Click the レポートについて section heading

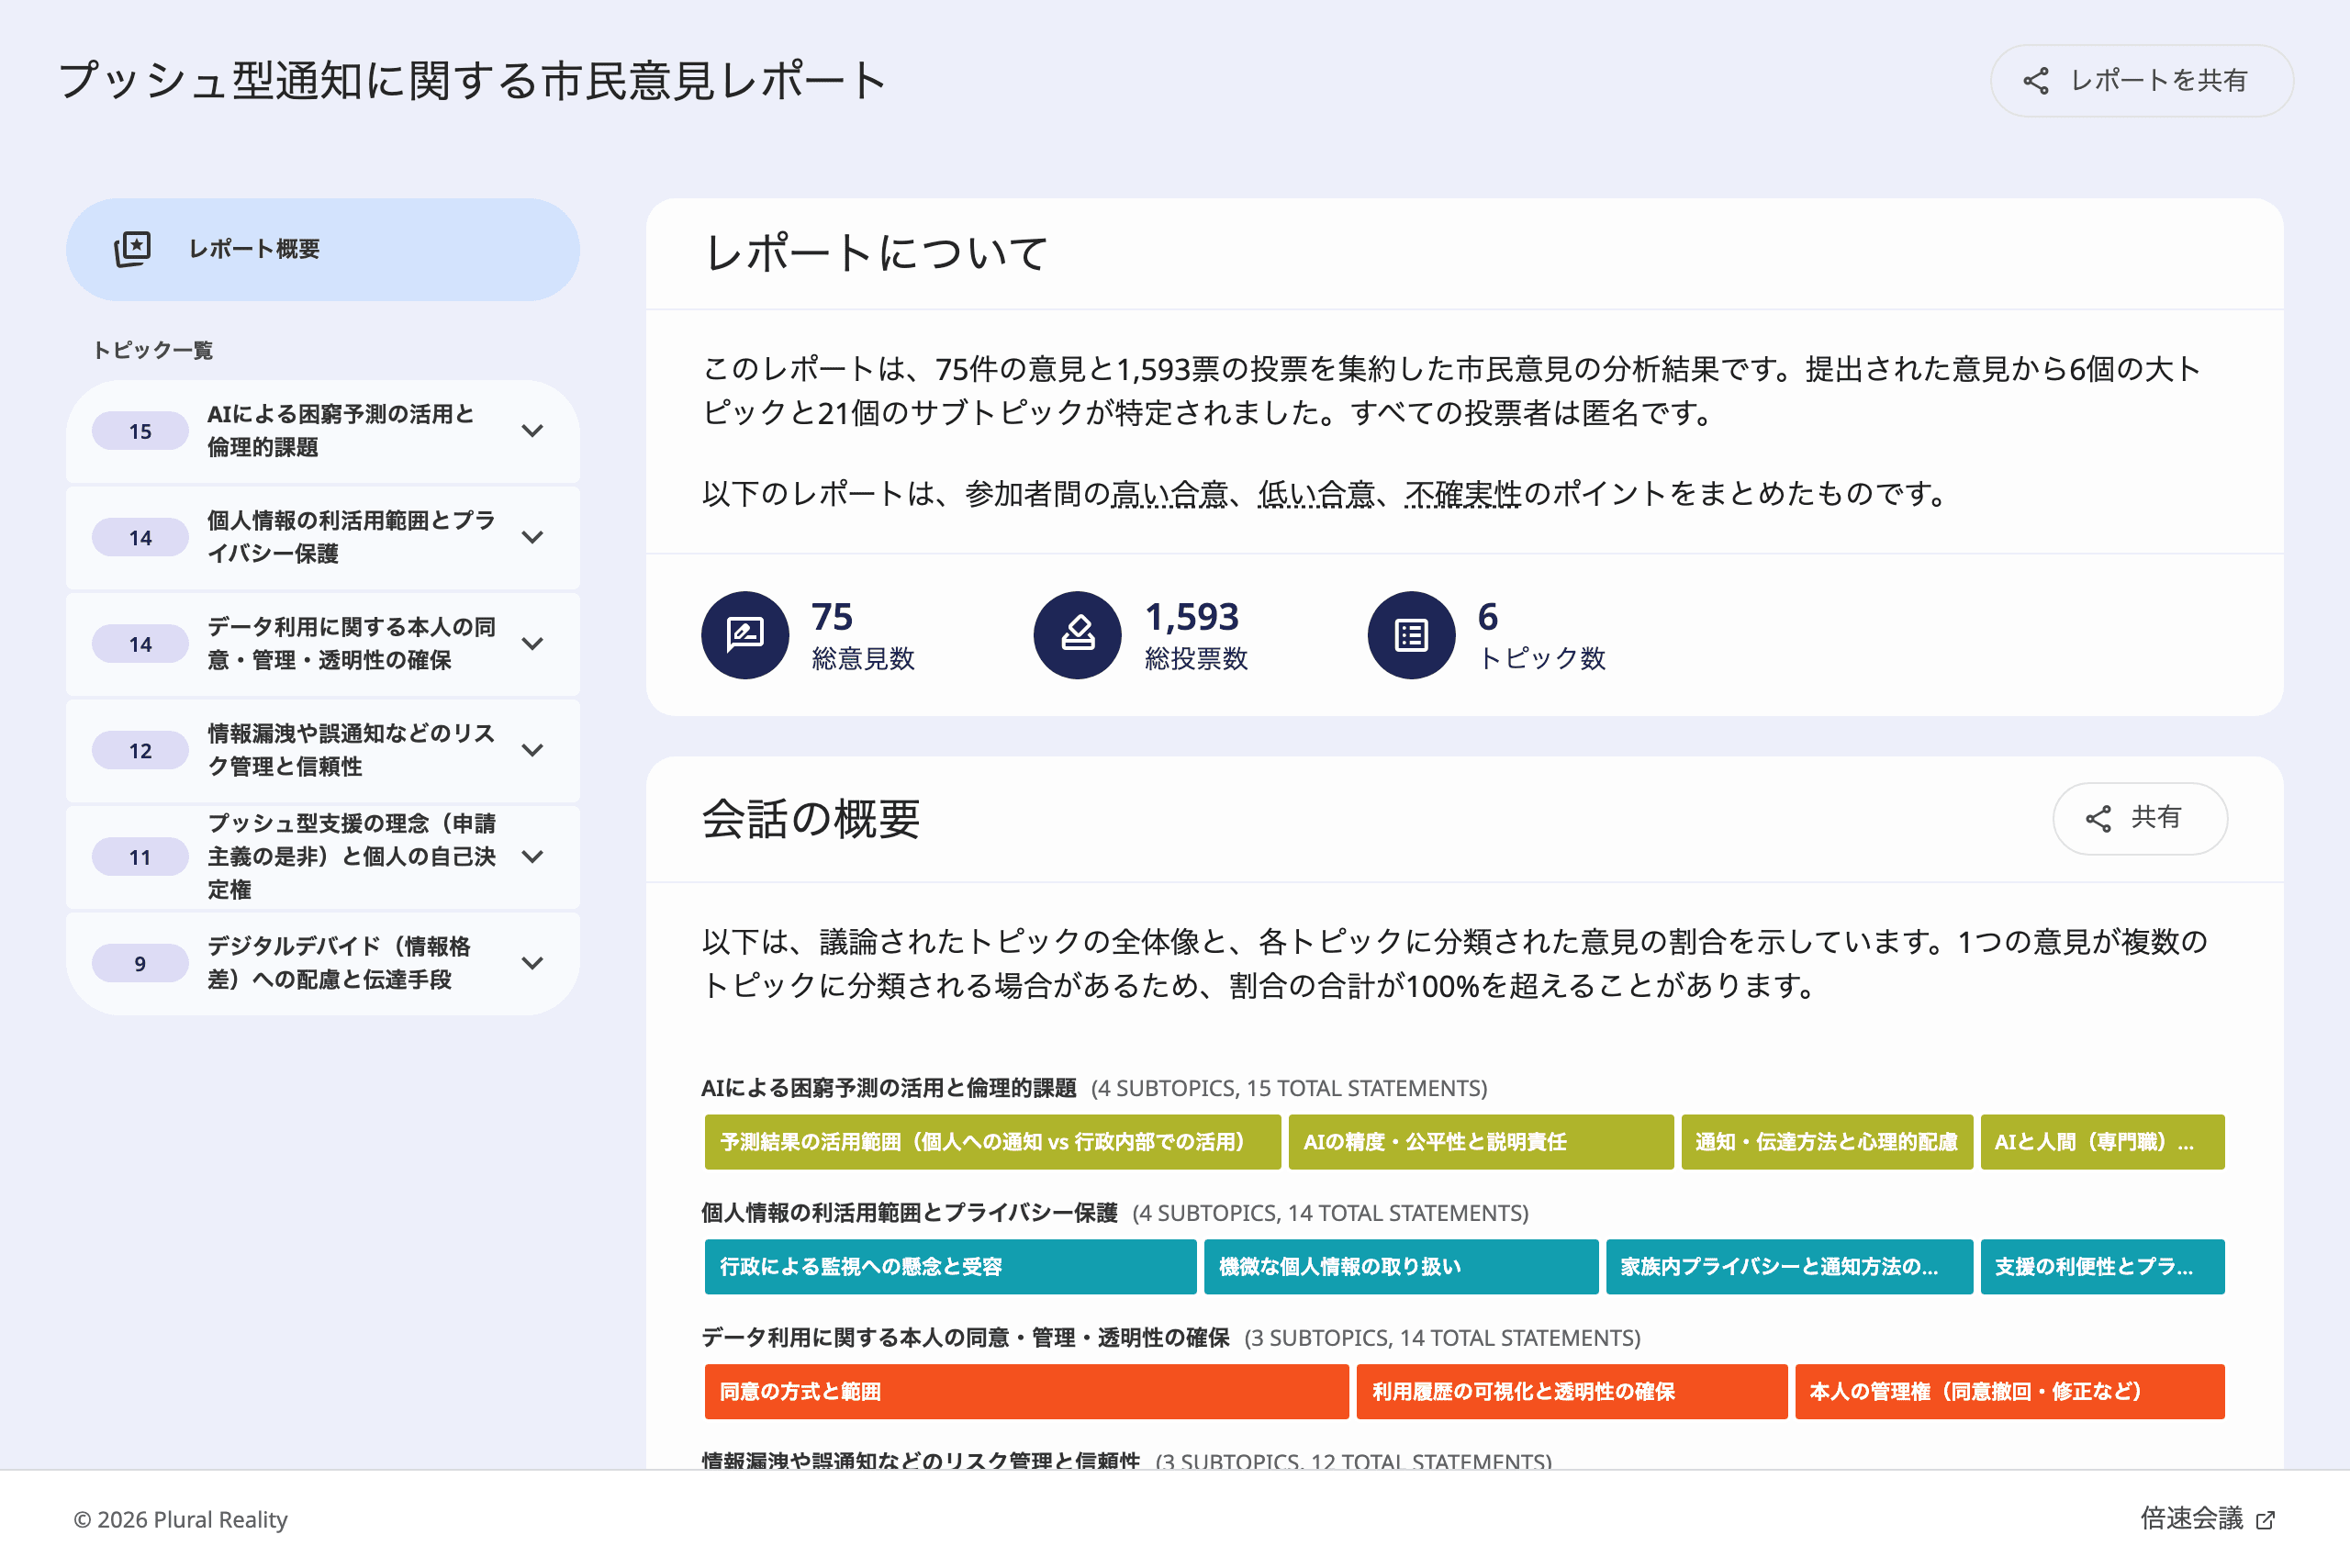875,253
